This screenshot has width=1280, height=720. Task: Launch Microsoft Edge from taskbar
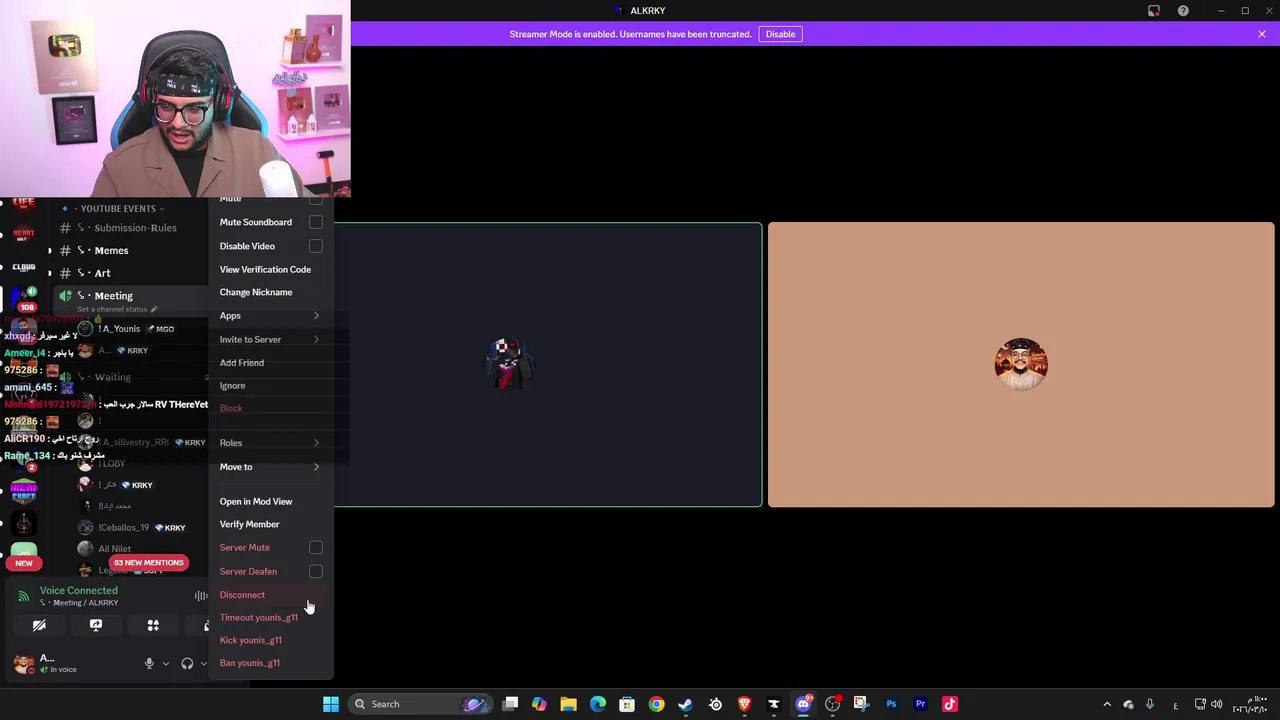598,704
